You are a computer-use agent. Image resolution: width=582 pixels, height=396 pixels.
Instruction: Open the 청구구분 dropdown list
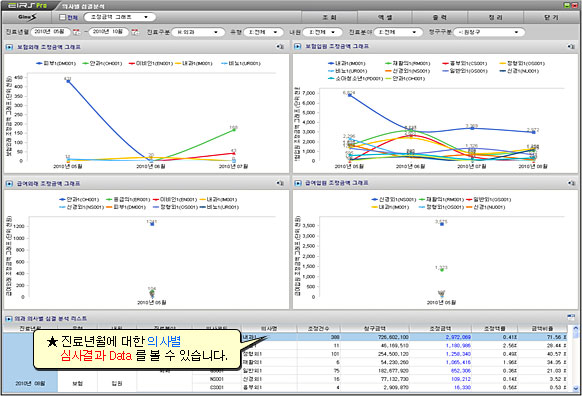pyautogui.click(x=489, y=32)
